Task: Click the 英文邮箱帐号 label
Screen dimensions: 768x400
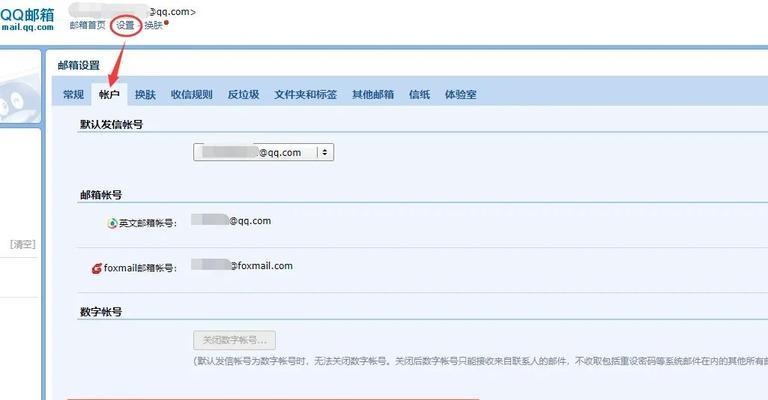Action: click(147, 223)
